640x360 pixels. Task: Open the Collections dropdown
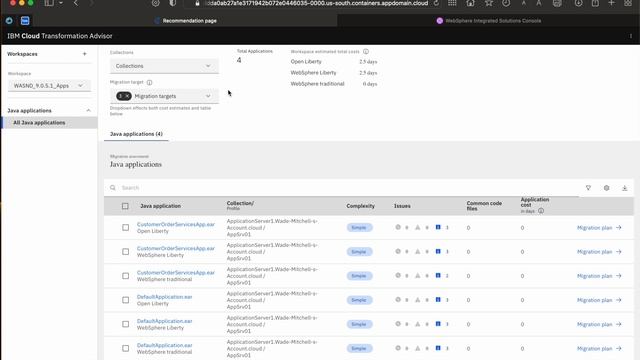(x=164, y=66)
